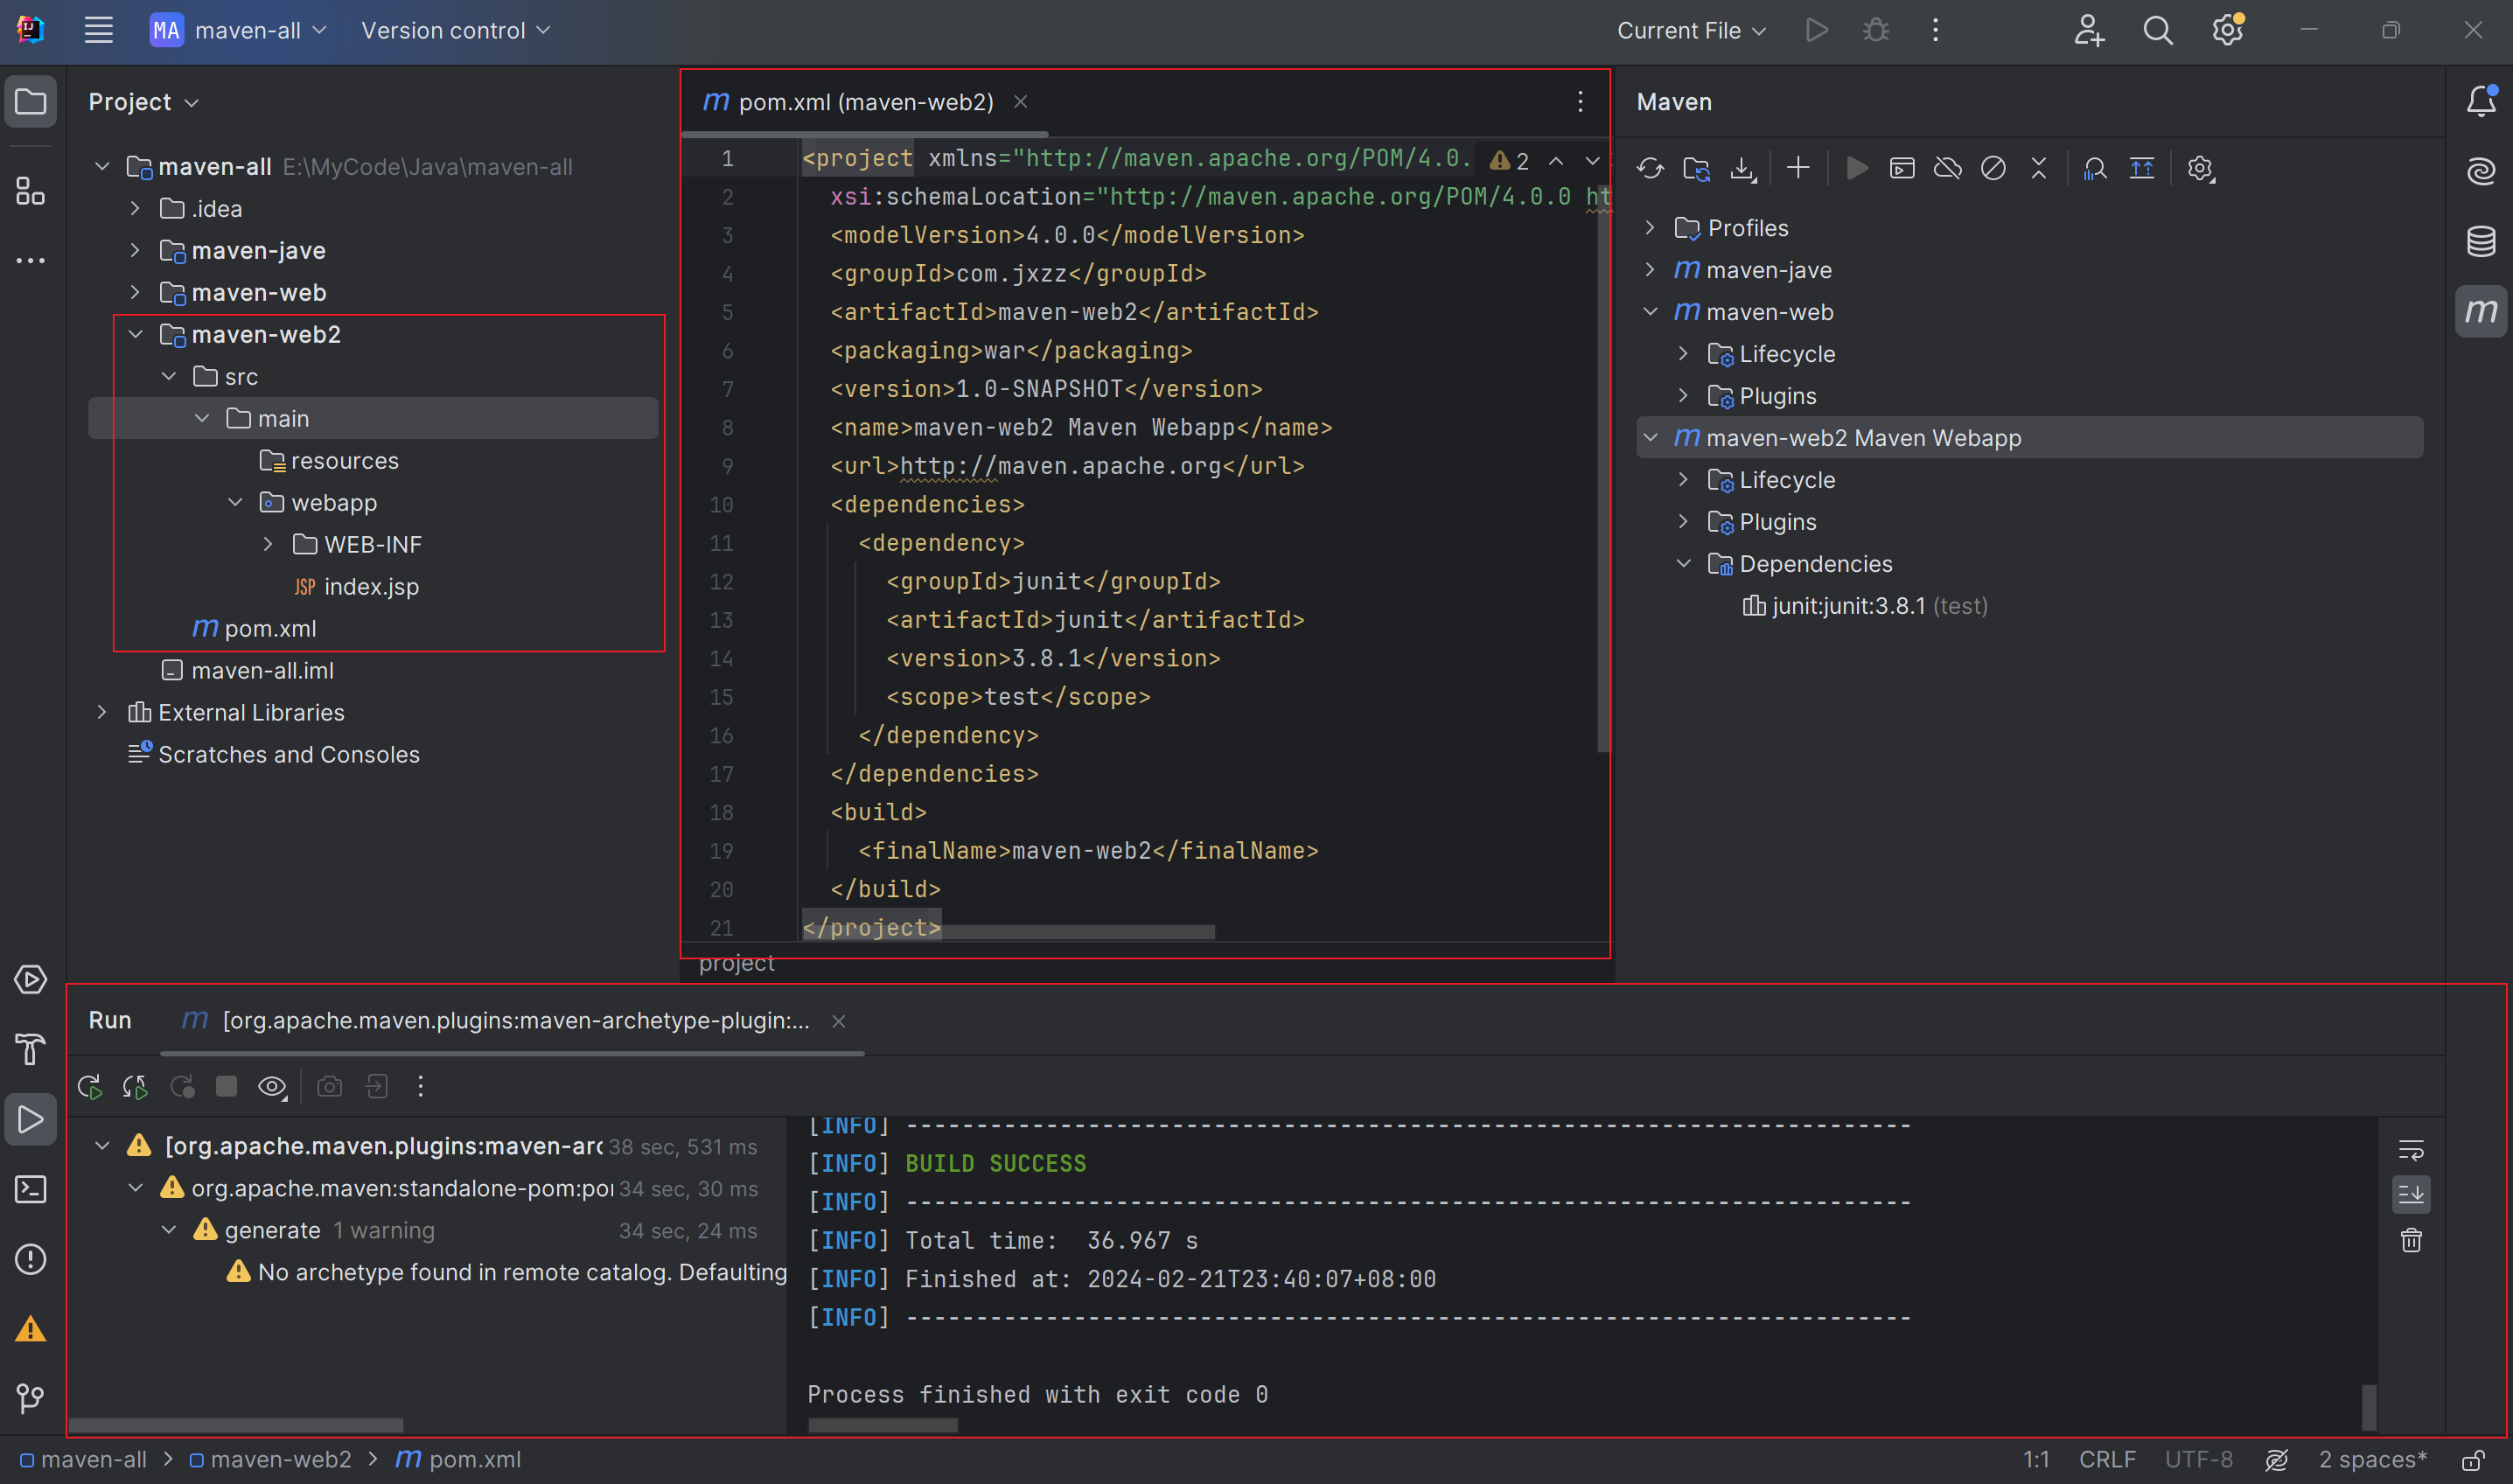
Task: Enable skip tests mode in Maven
Action: click(1993, 168)
